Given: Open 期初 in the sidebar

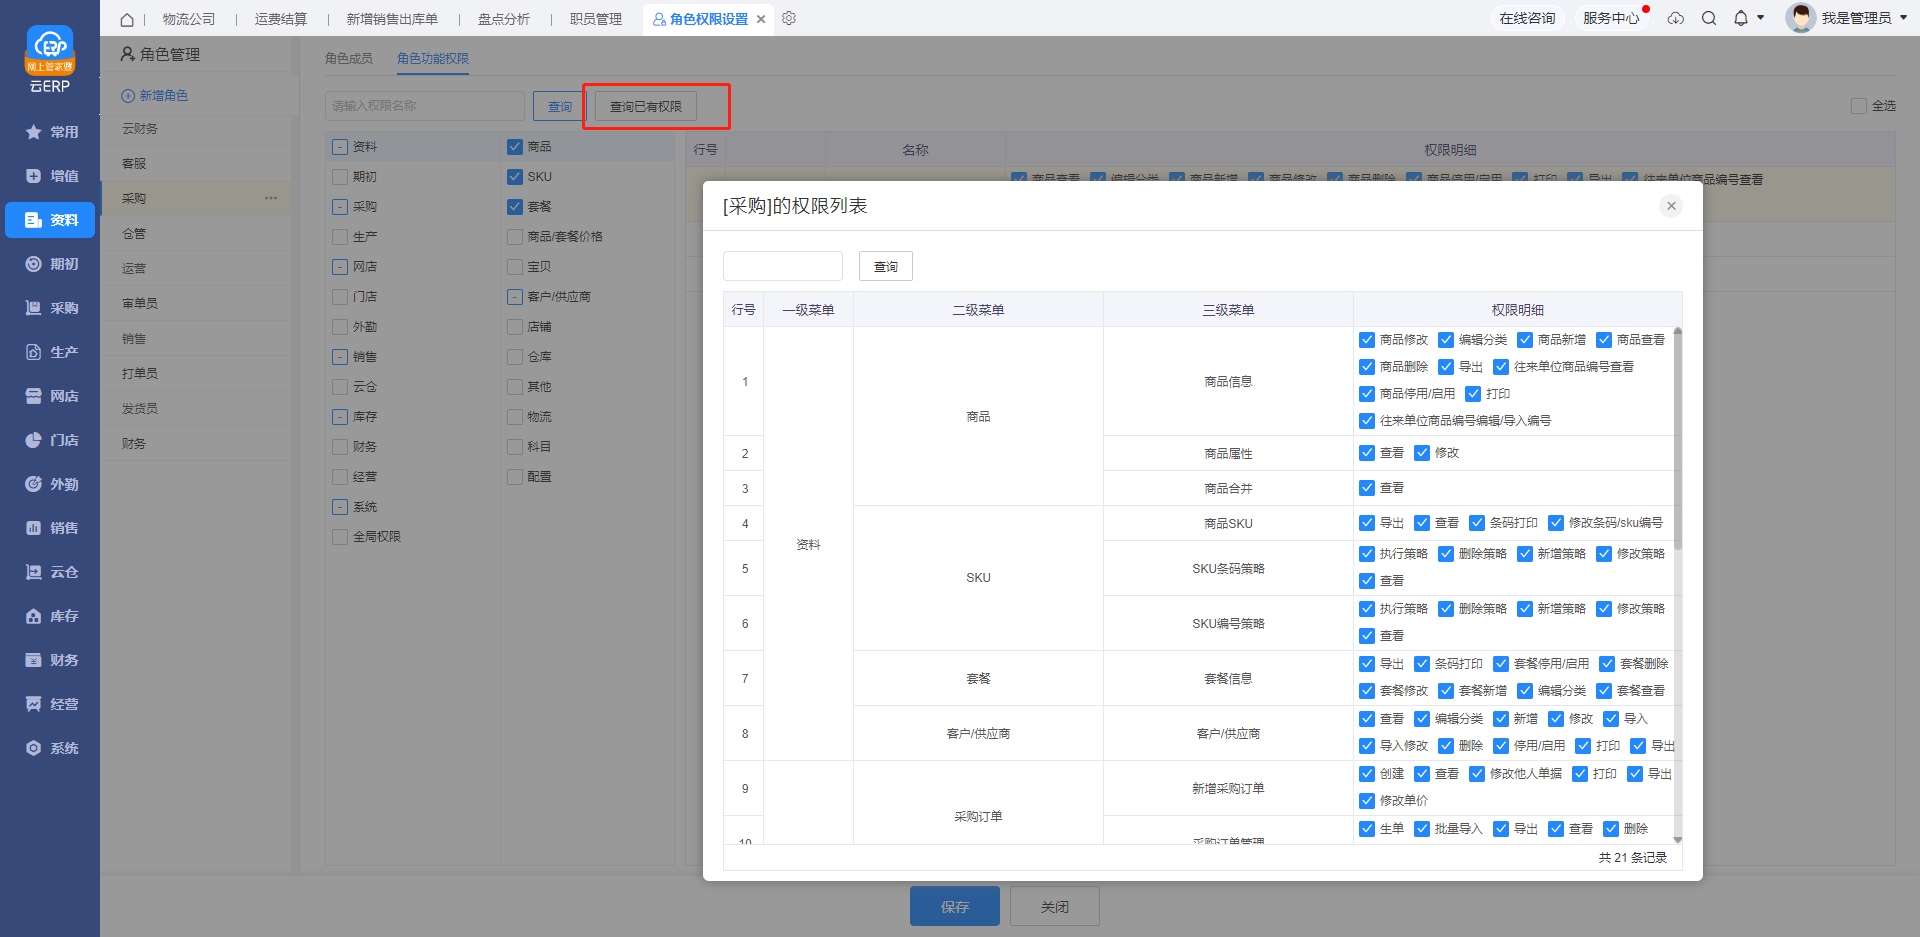Looking at the screenshot, I should pyautogui.click(x=50, y=264).
